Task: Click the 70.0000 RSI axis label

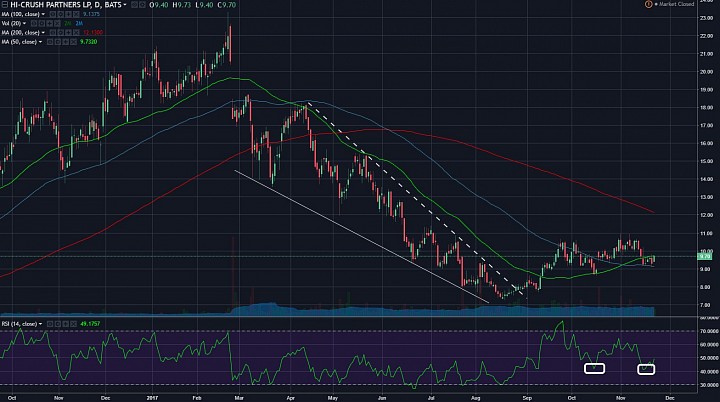Action: click(709, 331)
